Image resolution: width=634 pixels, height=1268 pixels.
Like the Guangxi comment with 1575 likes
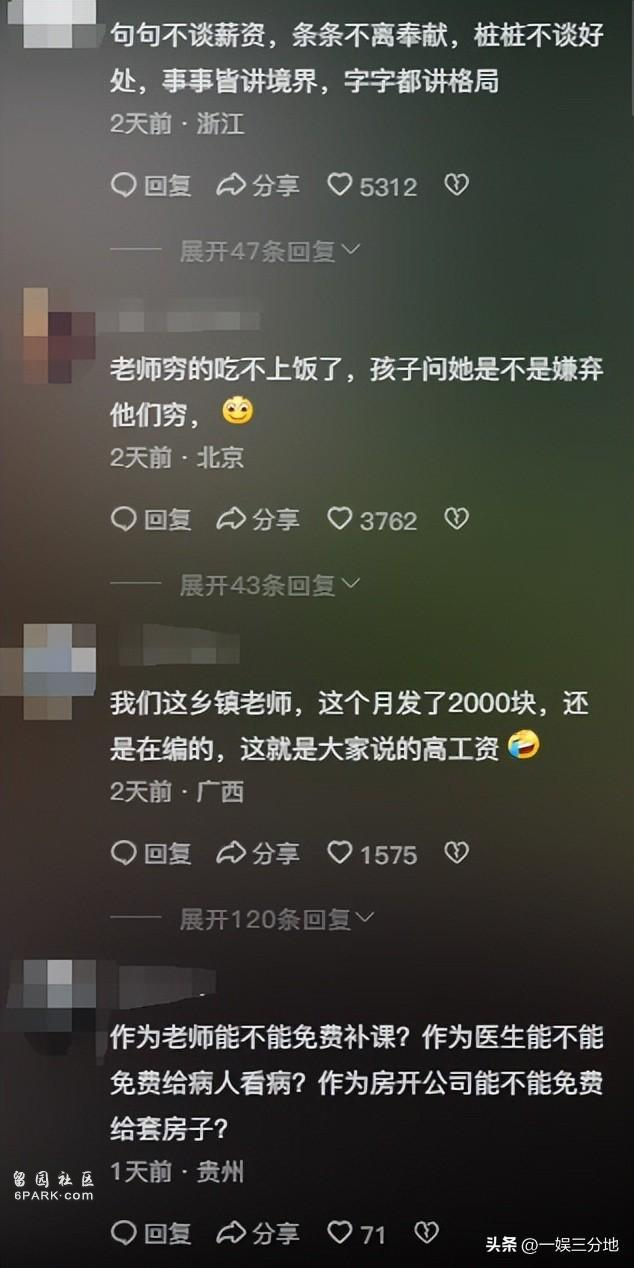[x=372, y=853]
